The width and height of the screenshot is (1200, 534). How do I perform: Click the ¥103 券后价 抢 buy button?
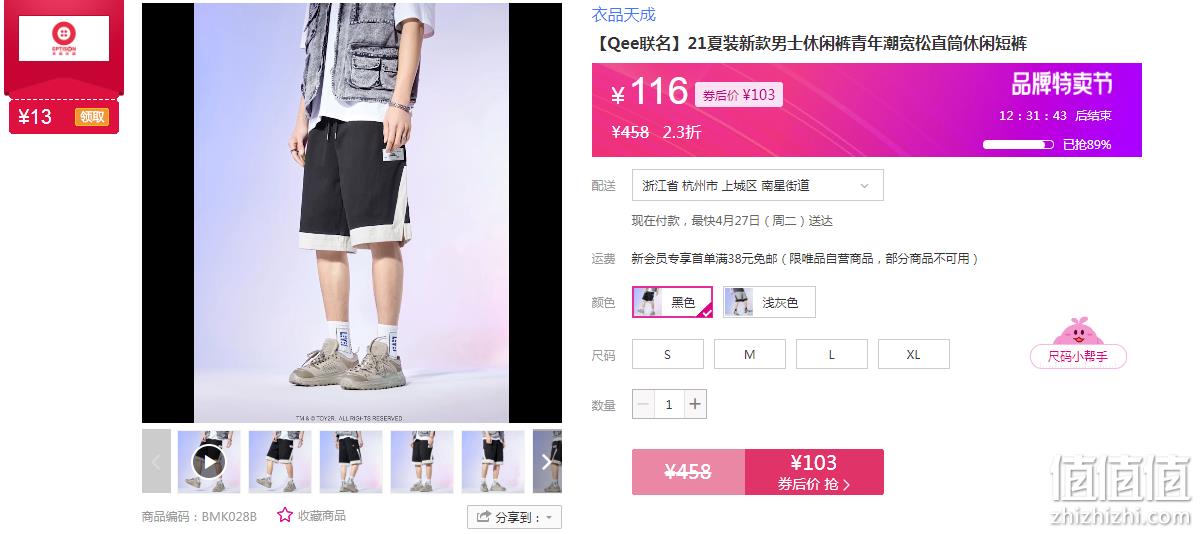814,472
